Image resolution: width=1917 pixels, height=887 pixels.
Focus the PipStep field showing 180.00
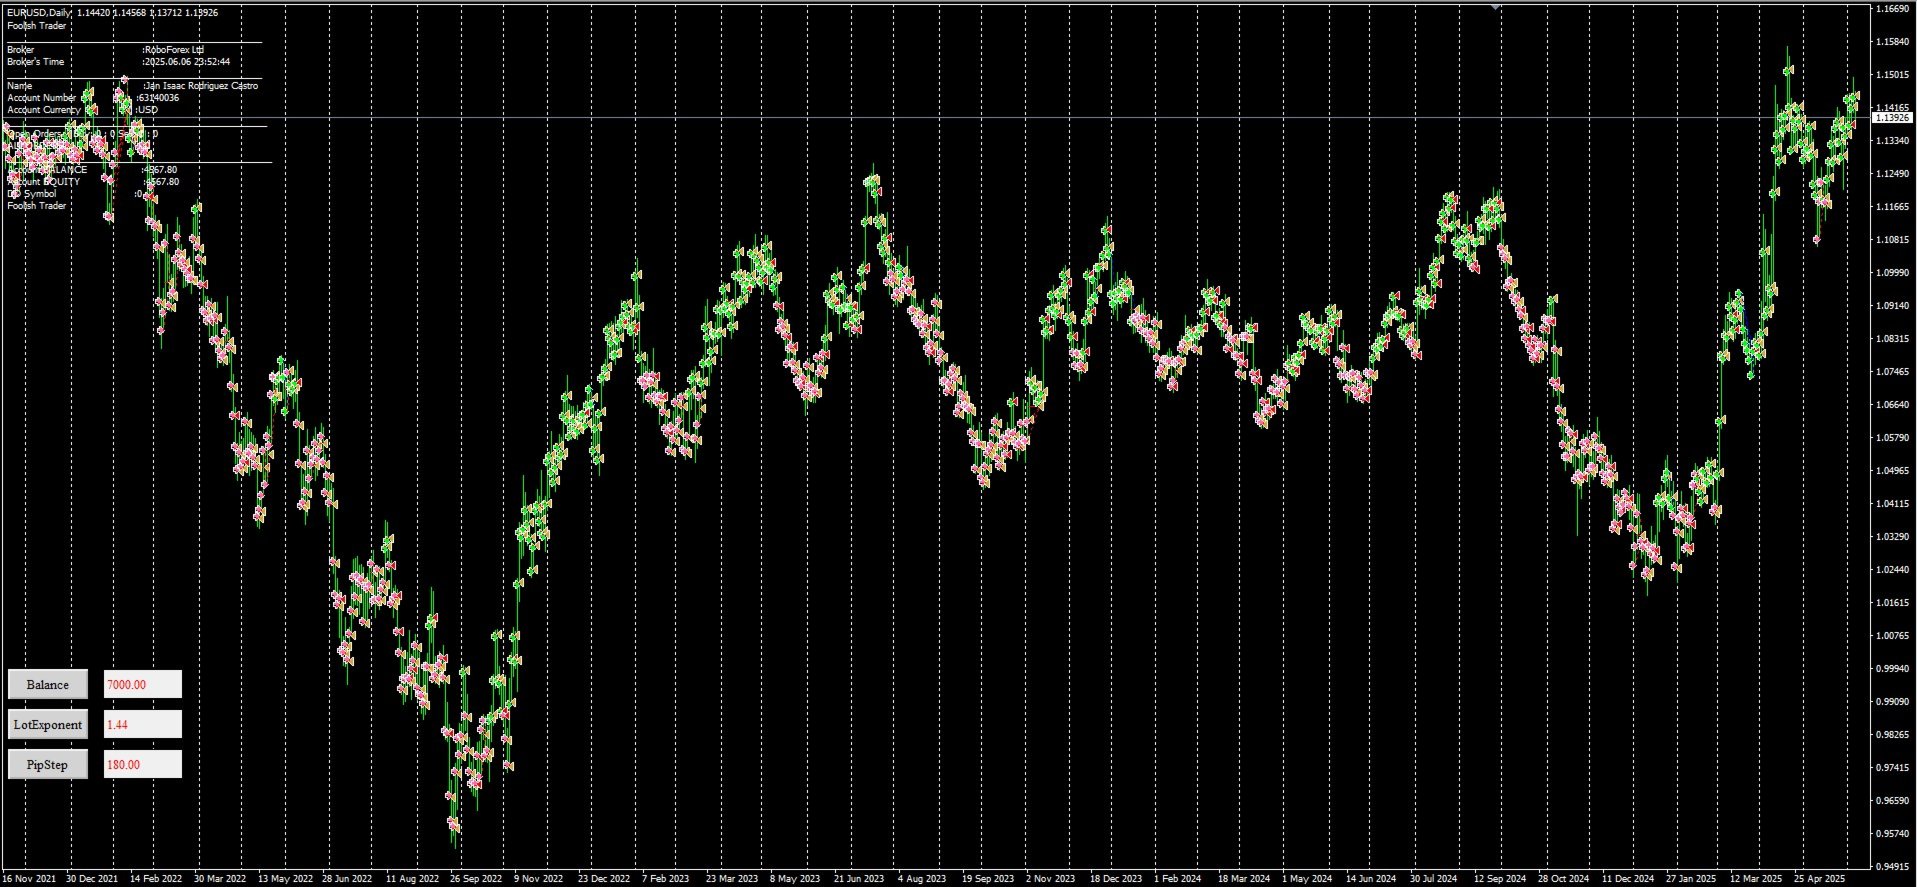pyautogui.click(x=143, y=765)
